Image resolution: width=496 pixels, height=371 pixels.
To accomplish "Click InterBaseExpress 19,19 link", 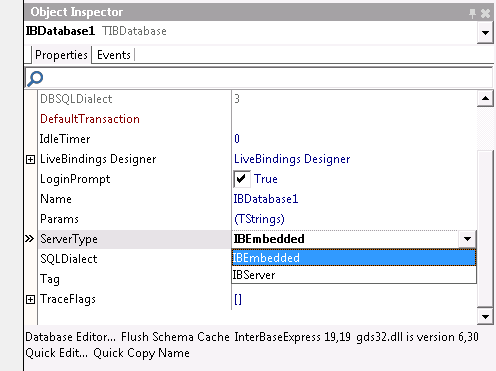I will click(x=292, y=337).
